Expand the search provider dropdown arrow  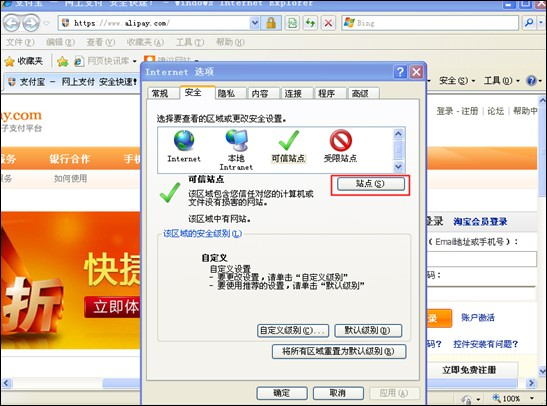pos(541,23)
